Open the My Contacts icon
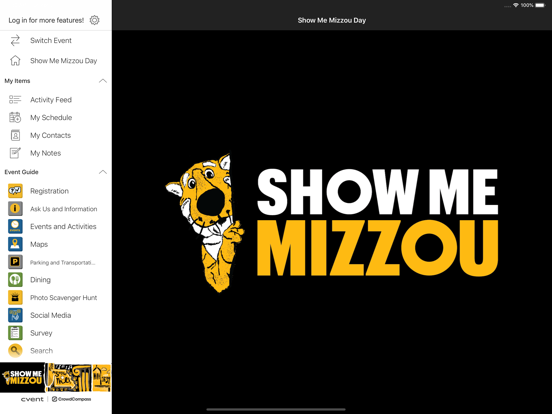Image resolution: width=552 pixels, height=414 pixels. point(15,135)
